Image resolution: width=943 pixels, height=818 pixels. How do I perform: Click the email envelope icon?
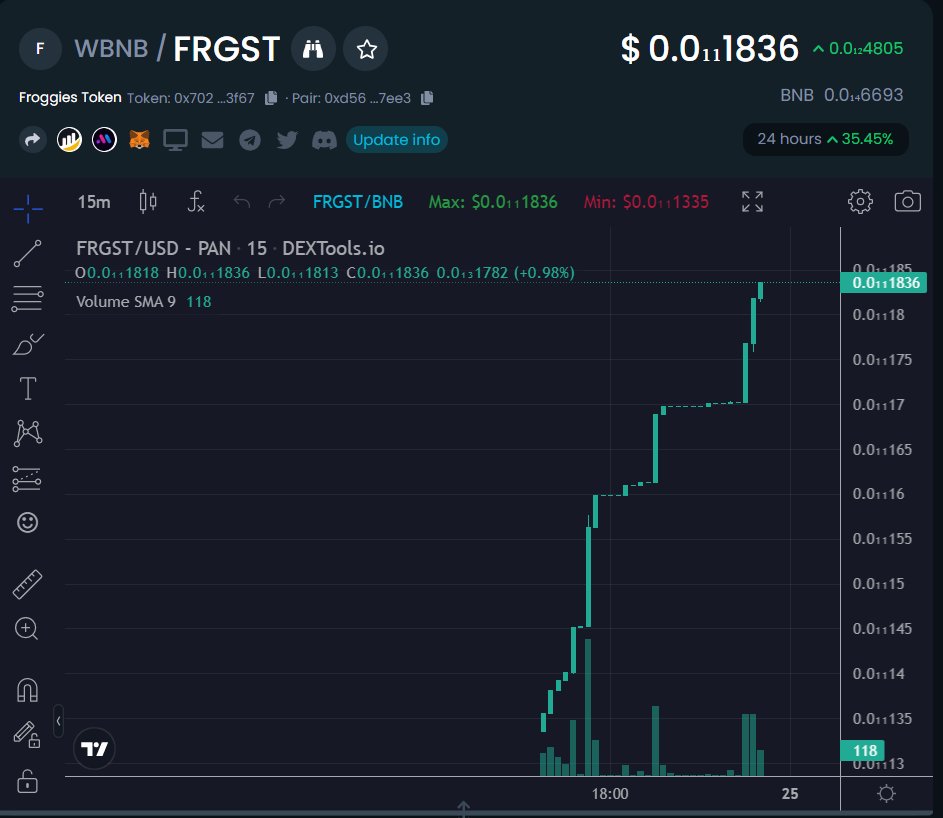[x=212, y=140]
